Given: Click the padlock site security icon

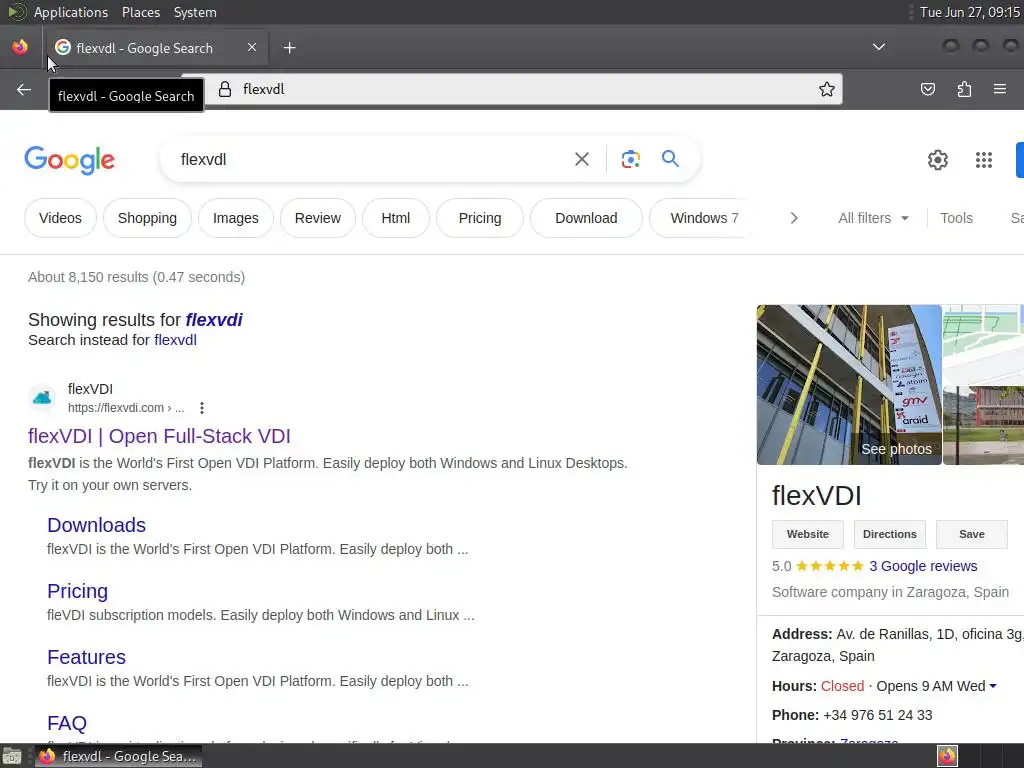Looking at the screenshot, I should (225, 89).
